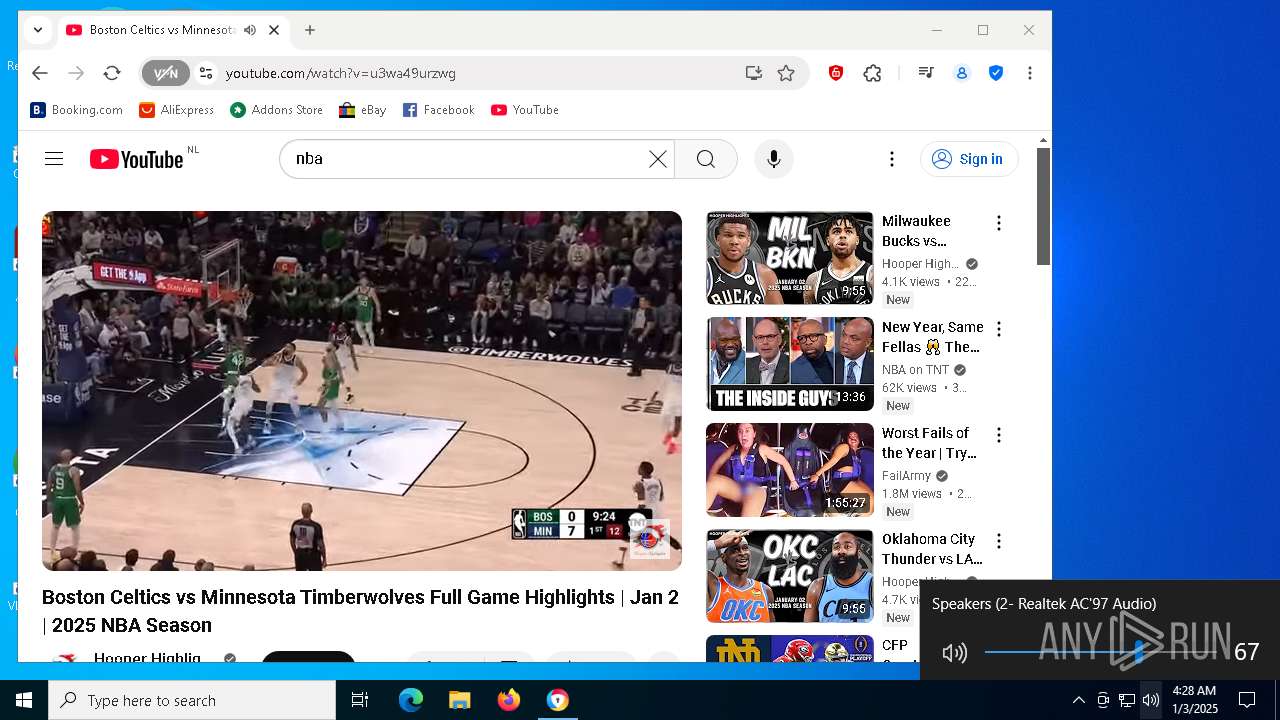
Task: Open the Addons Store bookmark
Action: click(277, 110)
